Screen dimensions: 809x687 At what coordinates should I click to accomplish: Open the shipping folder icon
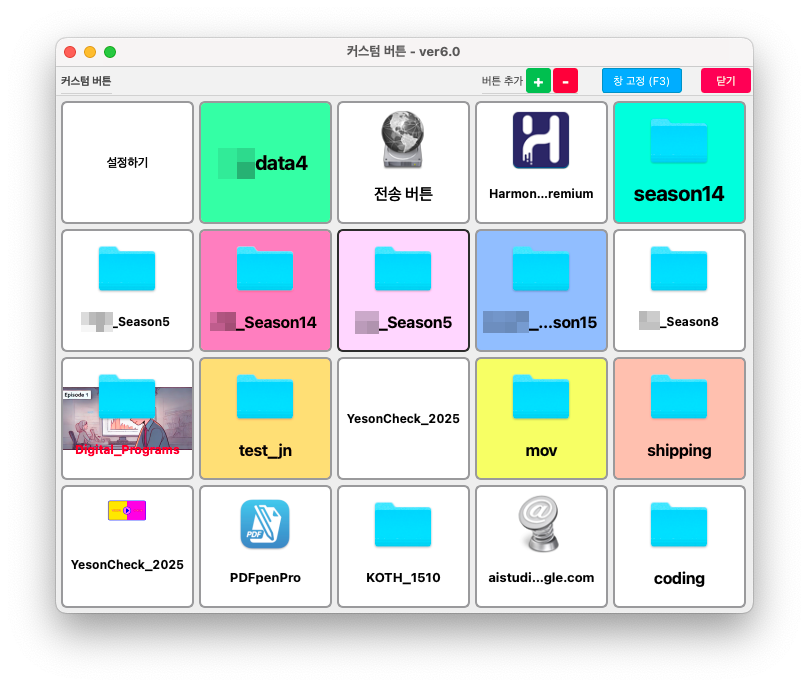[x=679, y=397]
